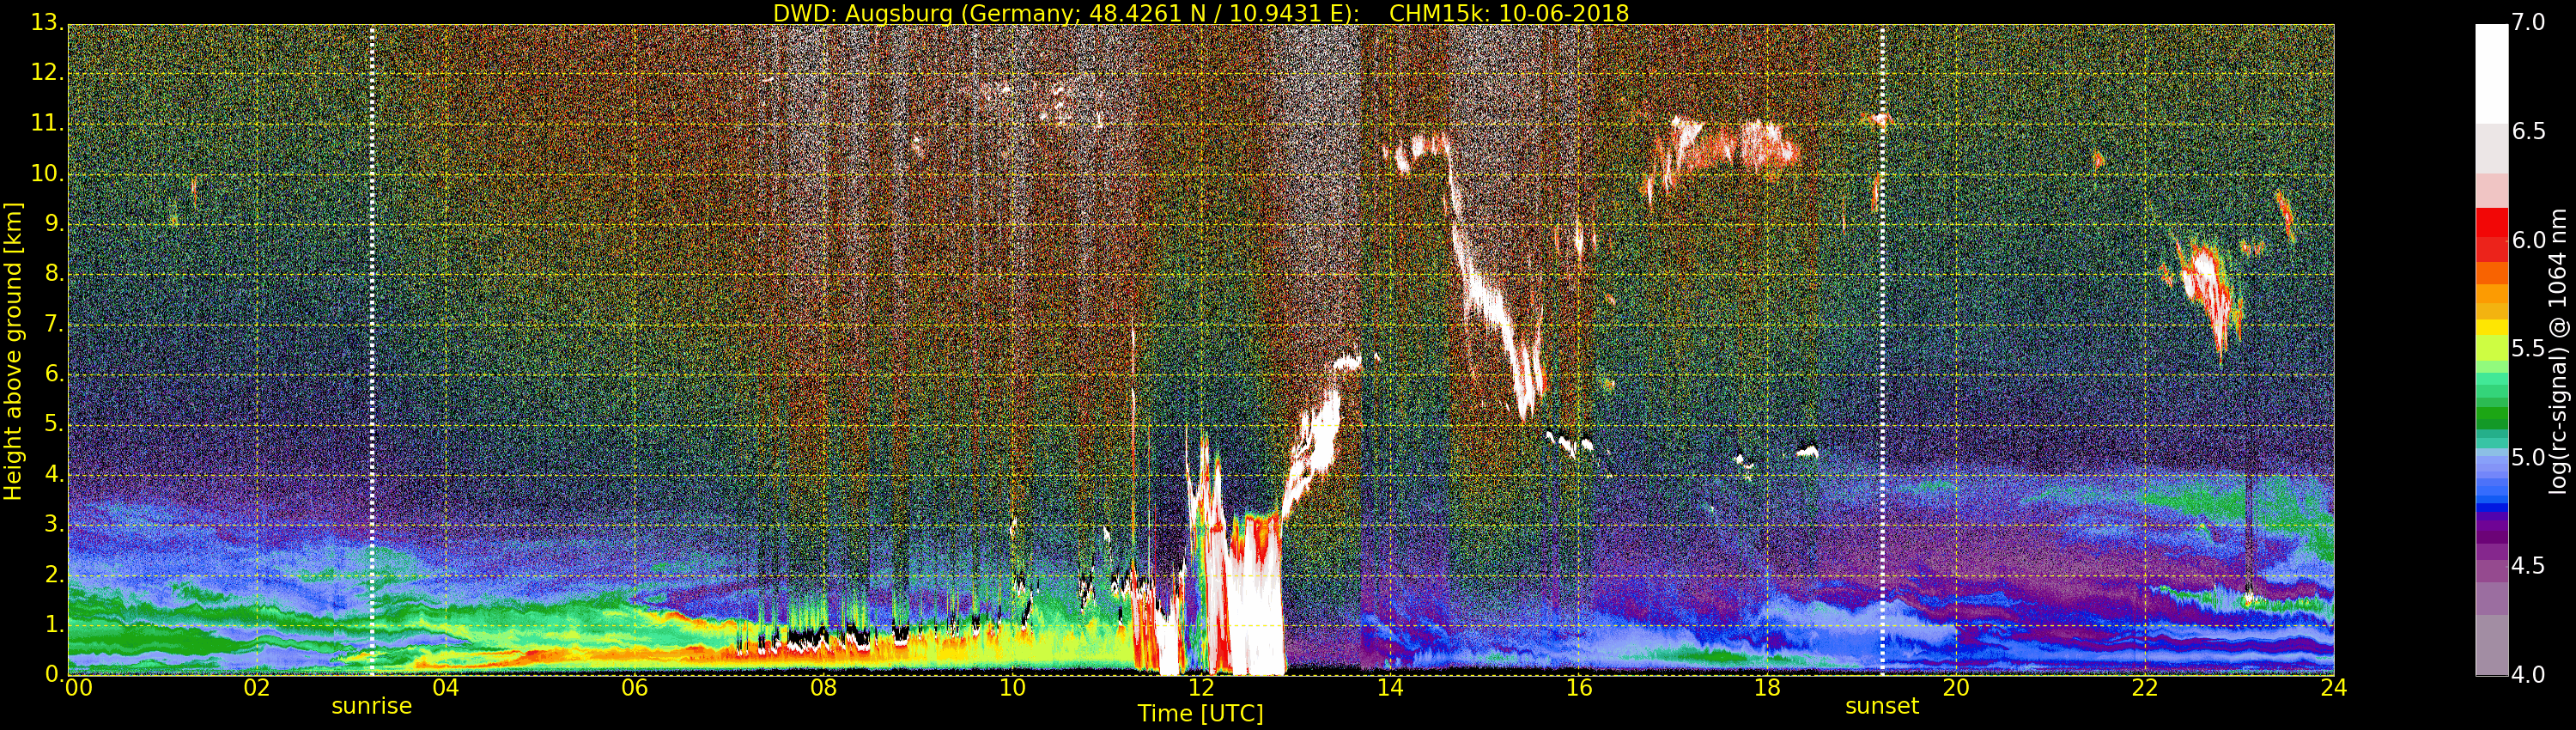
Task: Click the time axis tick '16'
Action: pyautogui.click(x=1579, y=687)
